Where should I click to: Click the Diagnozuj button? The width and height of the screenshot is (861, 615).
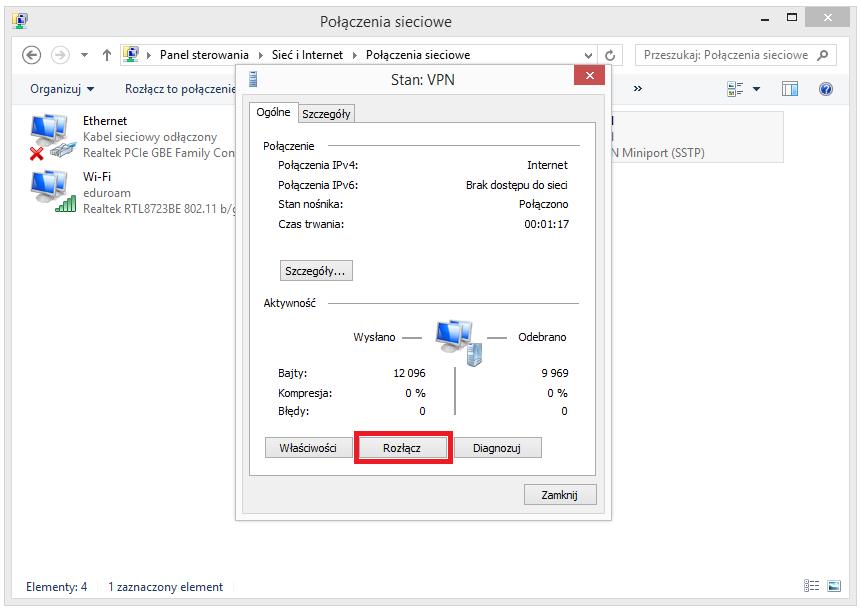497,448
